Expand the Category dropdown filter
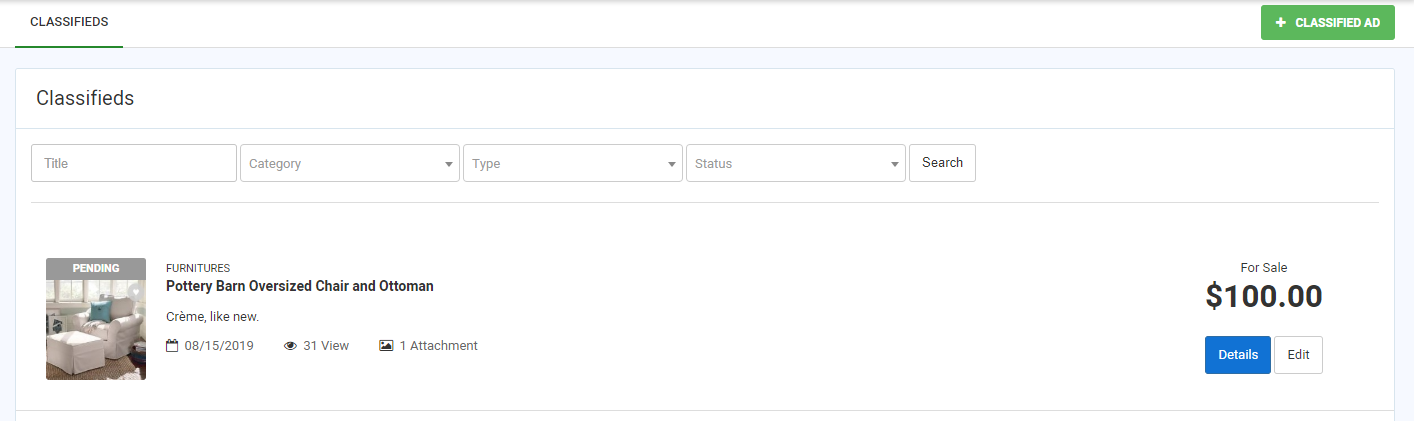 click(x=349, y=164)
